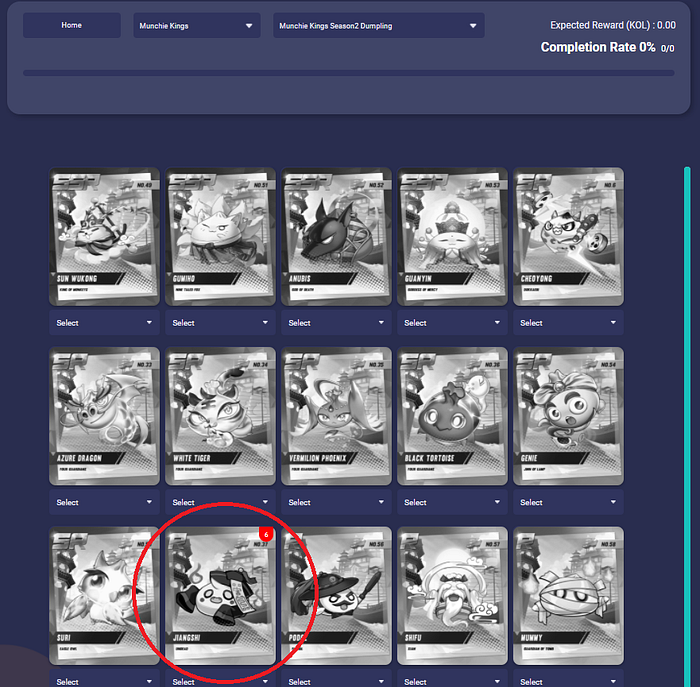The image size is (700, 687).
Task: Select the Jiangshi card thumbnail
Action: (221, 596)
